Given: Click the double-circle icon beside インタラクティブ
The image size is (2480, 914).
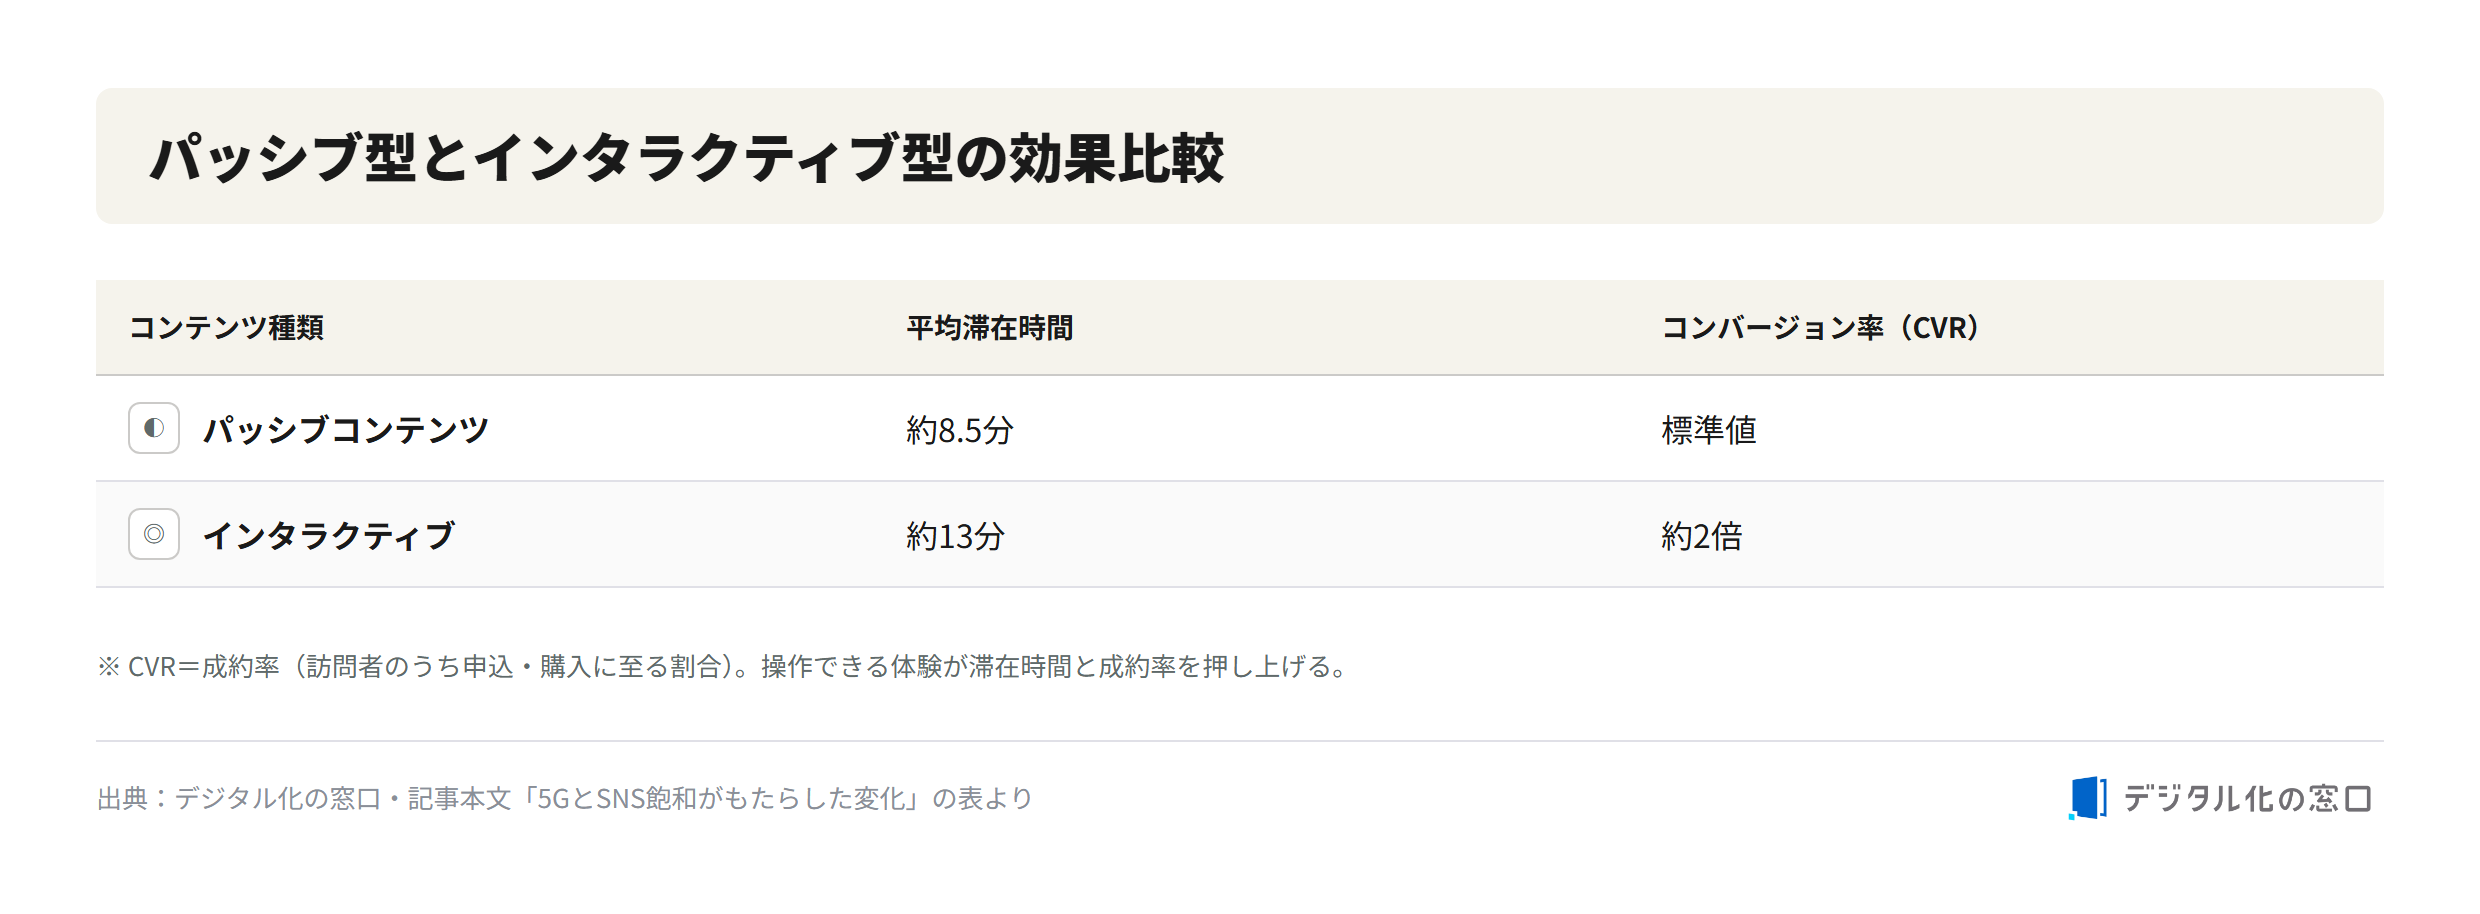Looking at the screenshot, I should [x=154, y=534].
